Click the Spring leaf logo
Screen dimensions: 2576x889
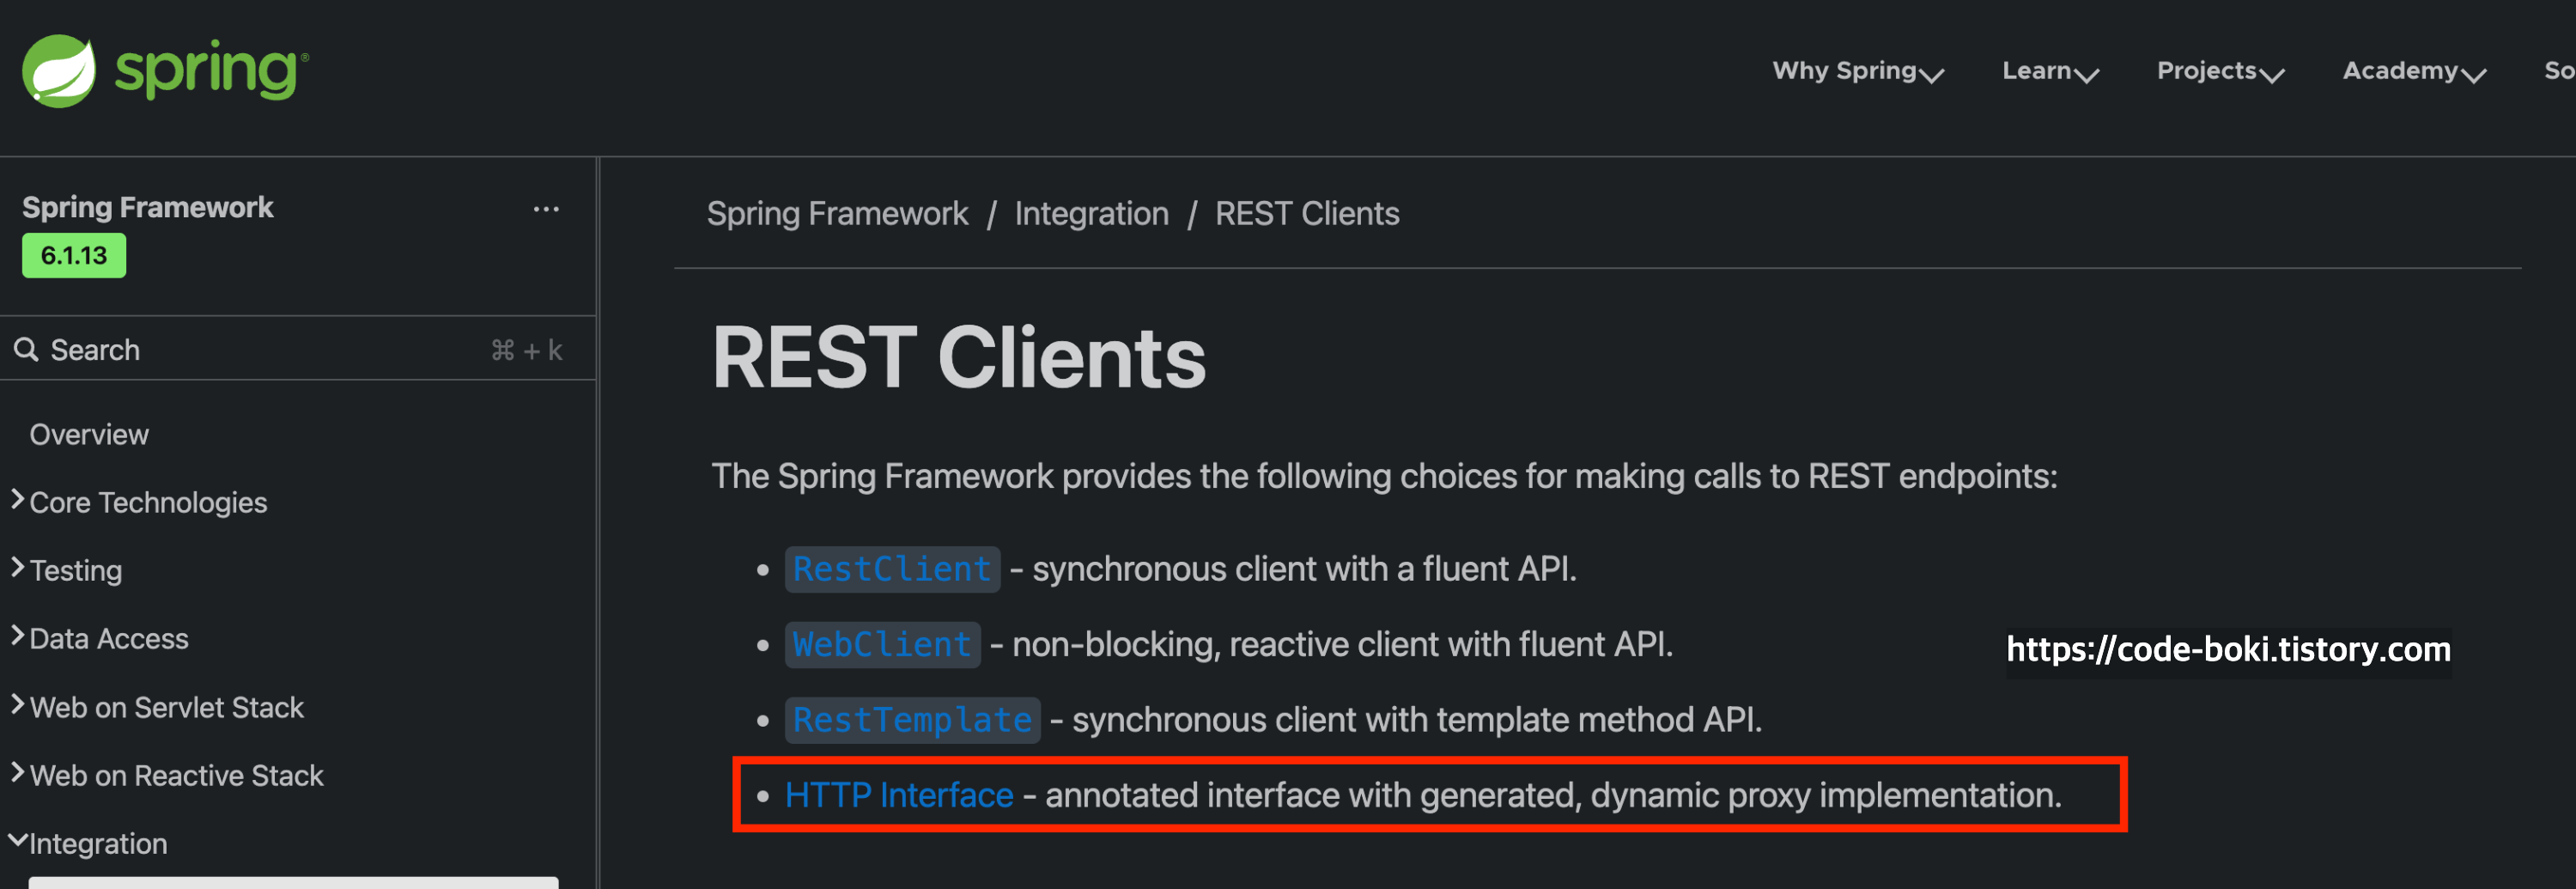pyautogui.click(x=59, y=71)
